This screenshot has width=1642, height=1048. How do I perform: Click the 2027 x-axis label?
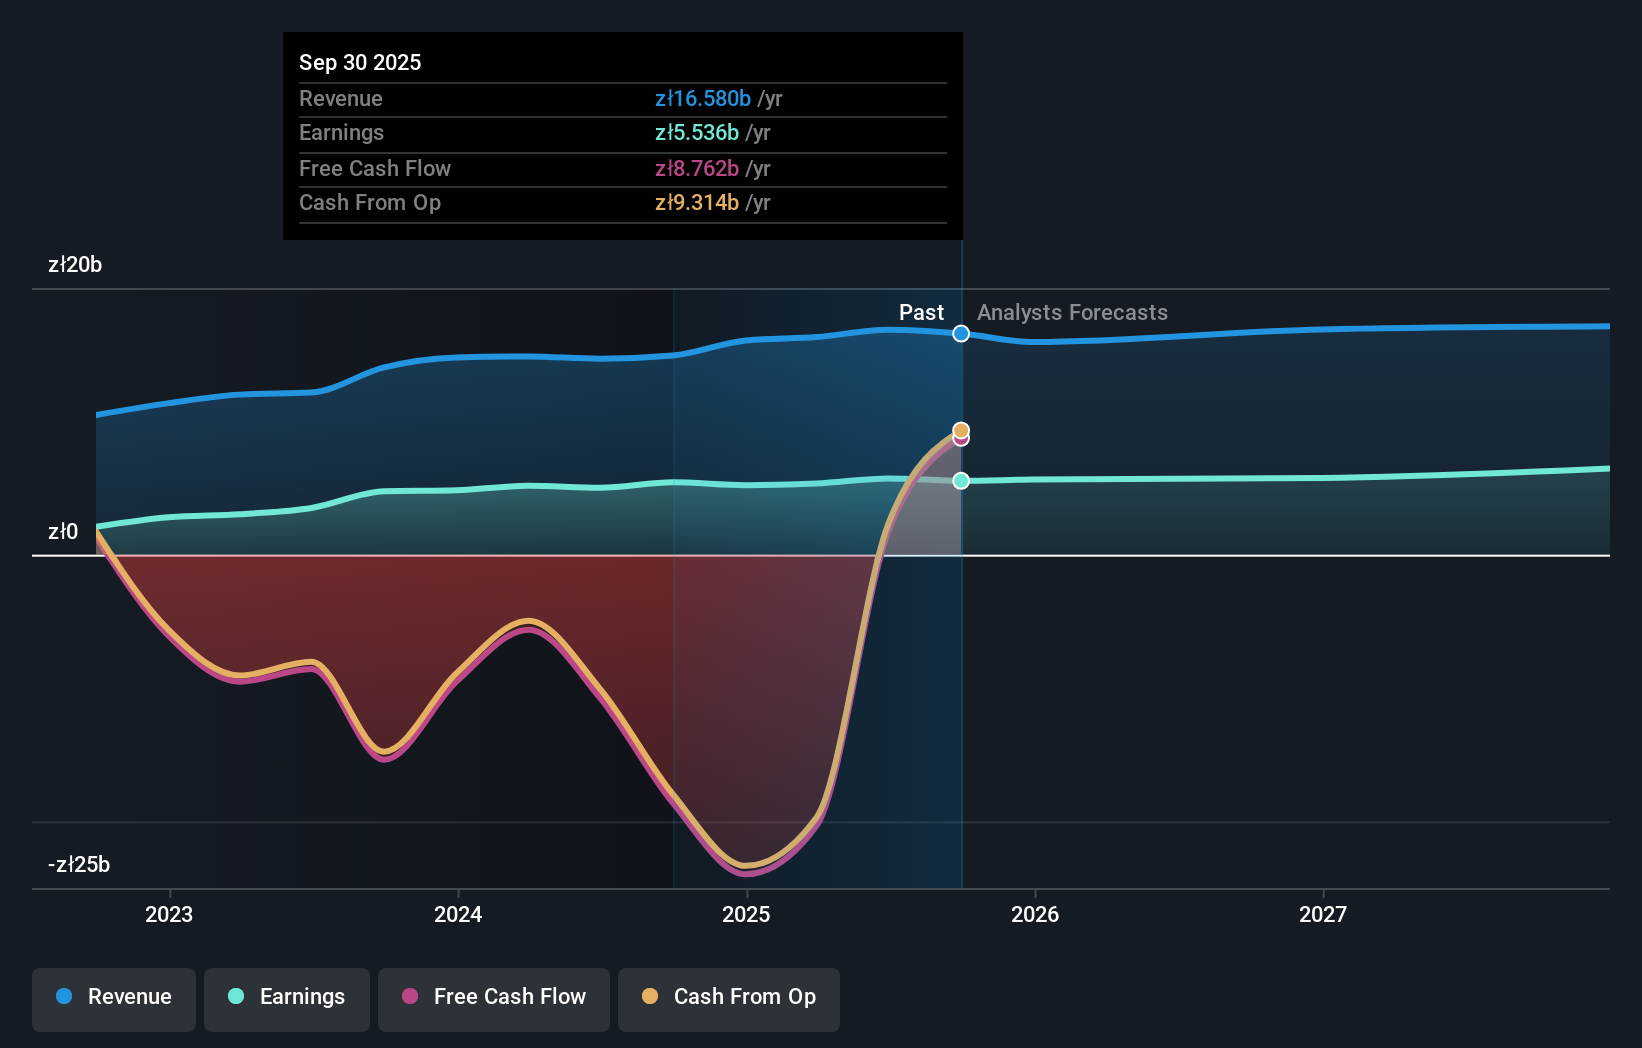coord(1323,914)
